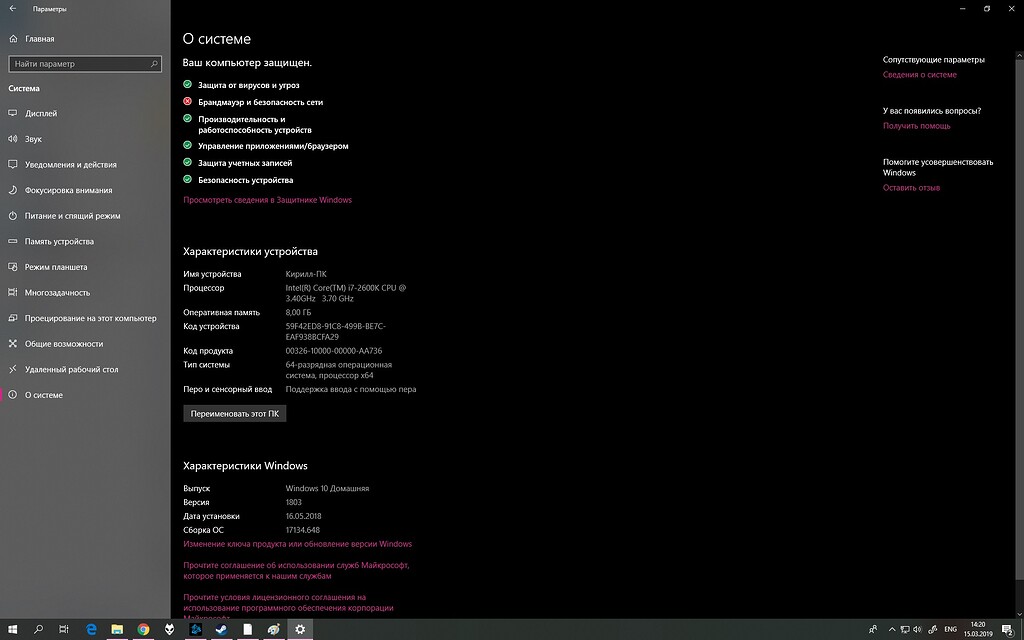Viewport: 1024px width, 640px height.
Task: Click green check beside Производительность и работоспособность
Action: tap(187, 119)
